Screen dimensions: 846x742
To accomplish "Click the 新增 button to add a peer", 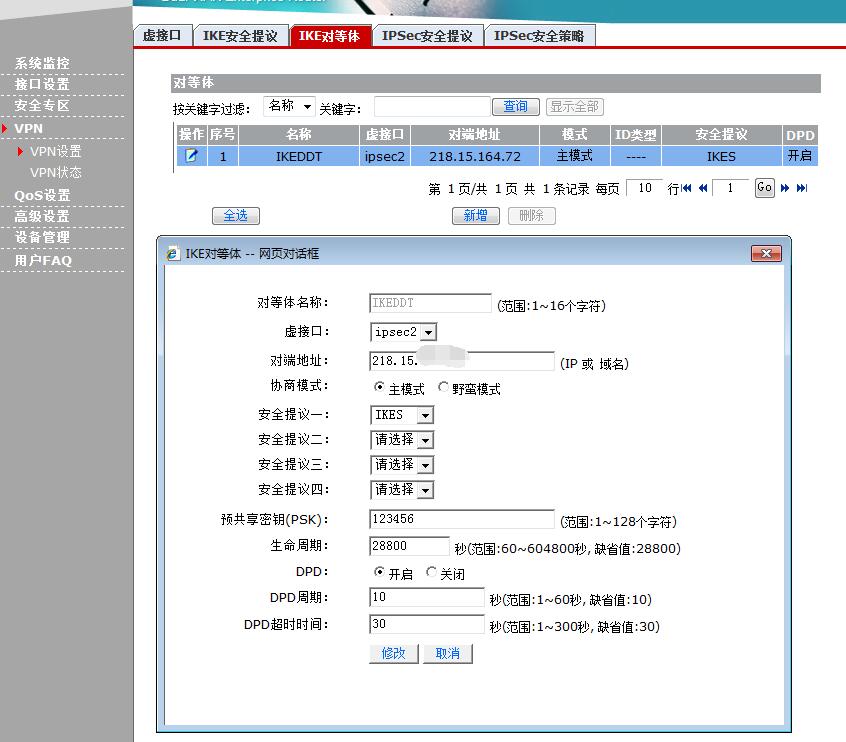I will [475, 215].
